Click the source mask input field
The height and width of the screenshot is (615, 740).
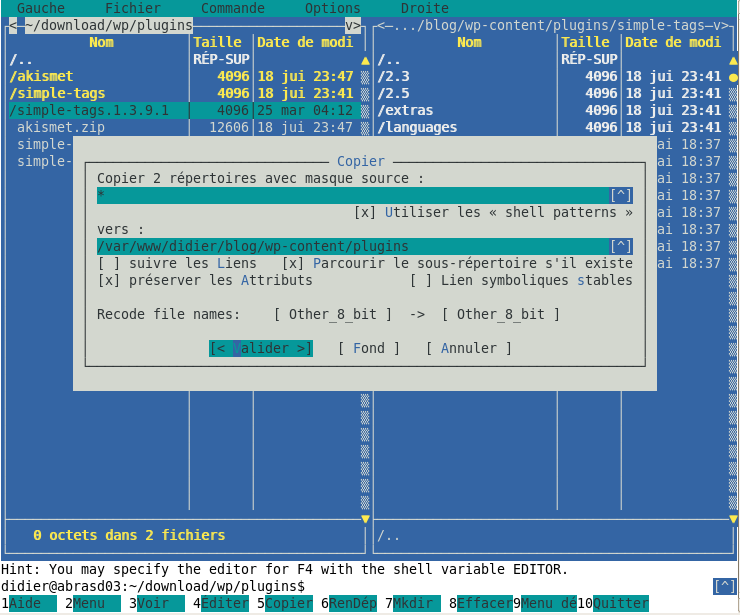(353, 195)
